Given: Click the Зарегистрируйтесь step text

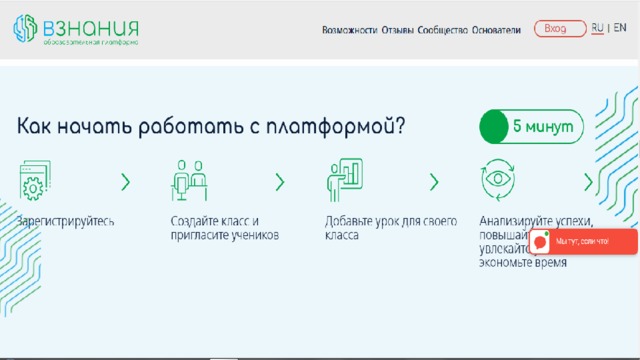Looking at the screenshot, I should click(66, 221).
